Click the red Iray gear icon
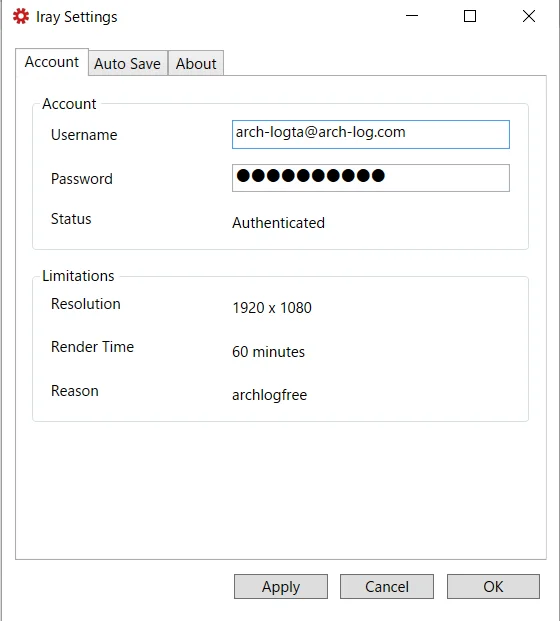The image size is (560, 621). (x=21, y=17)
